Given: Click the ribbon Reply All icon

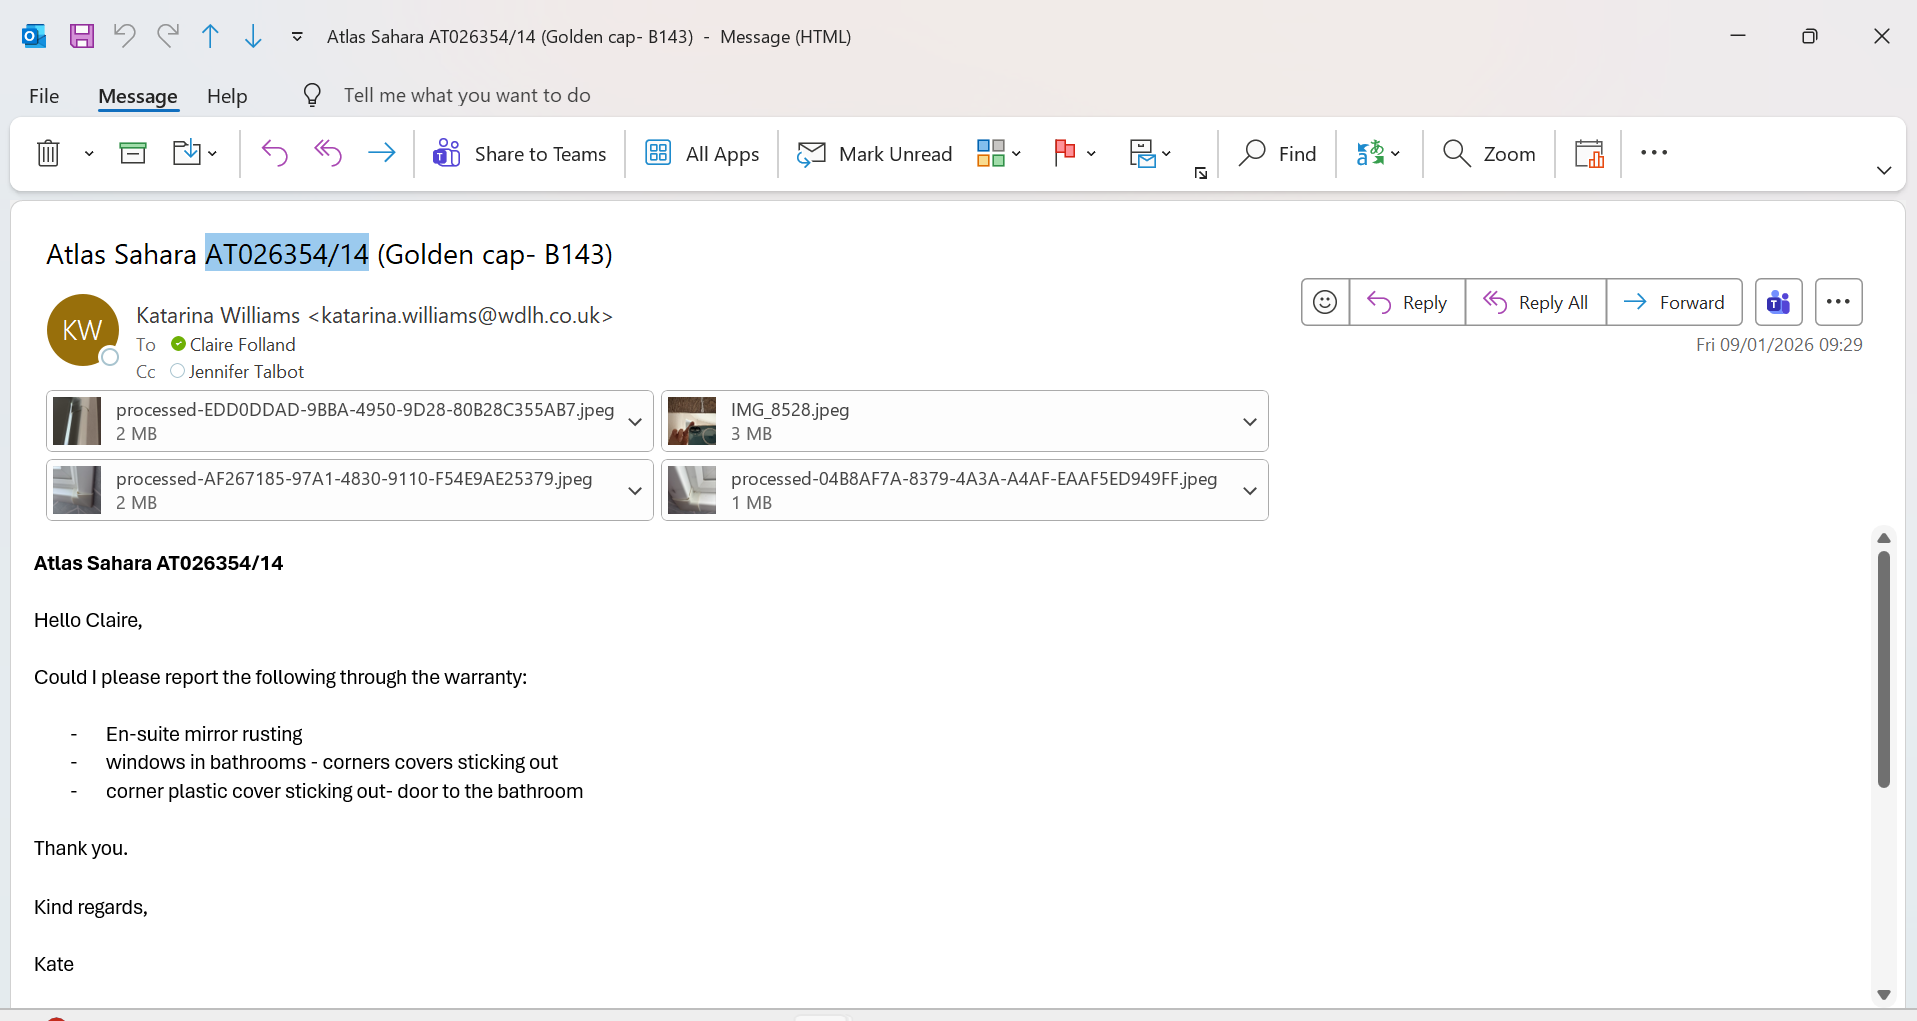Looking at the screenshot, I should point(328,153).
